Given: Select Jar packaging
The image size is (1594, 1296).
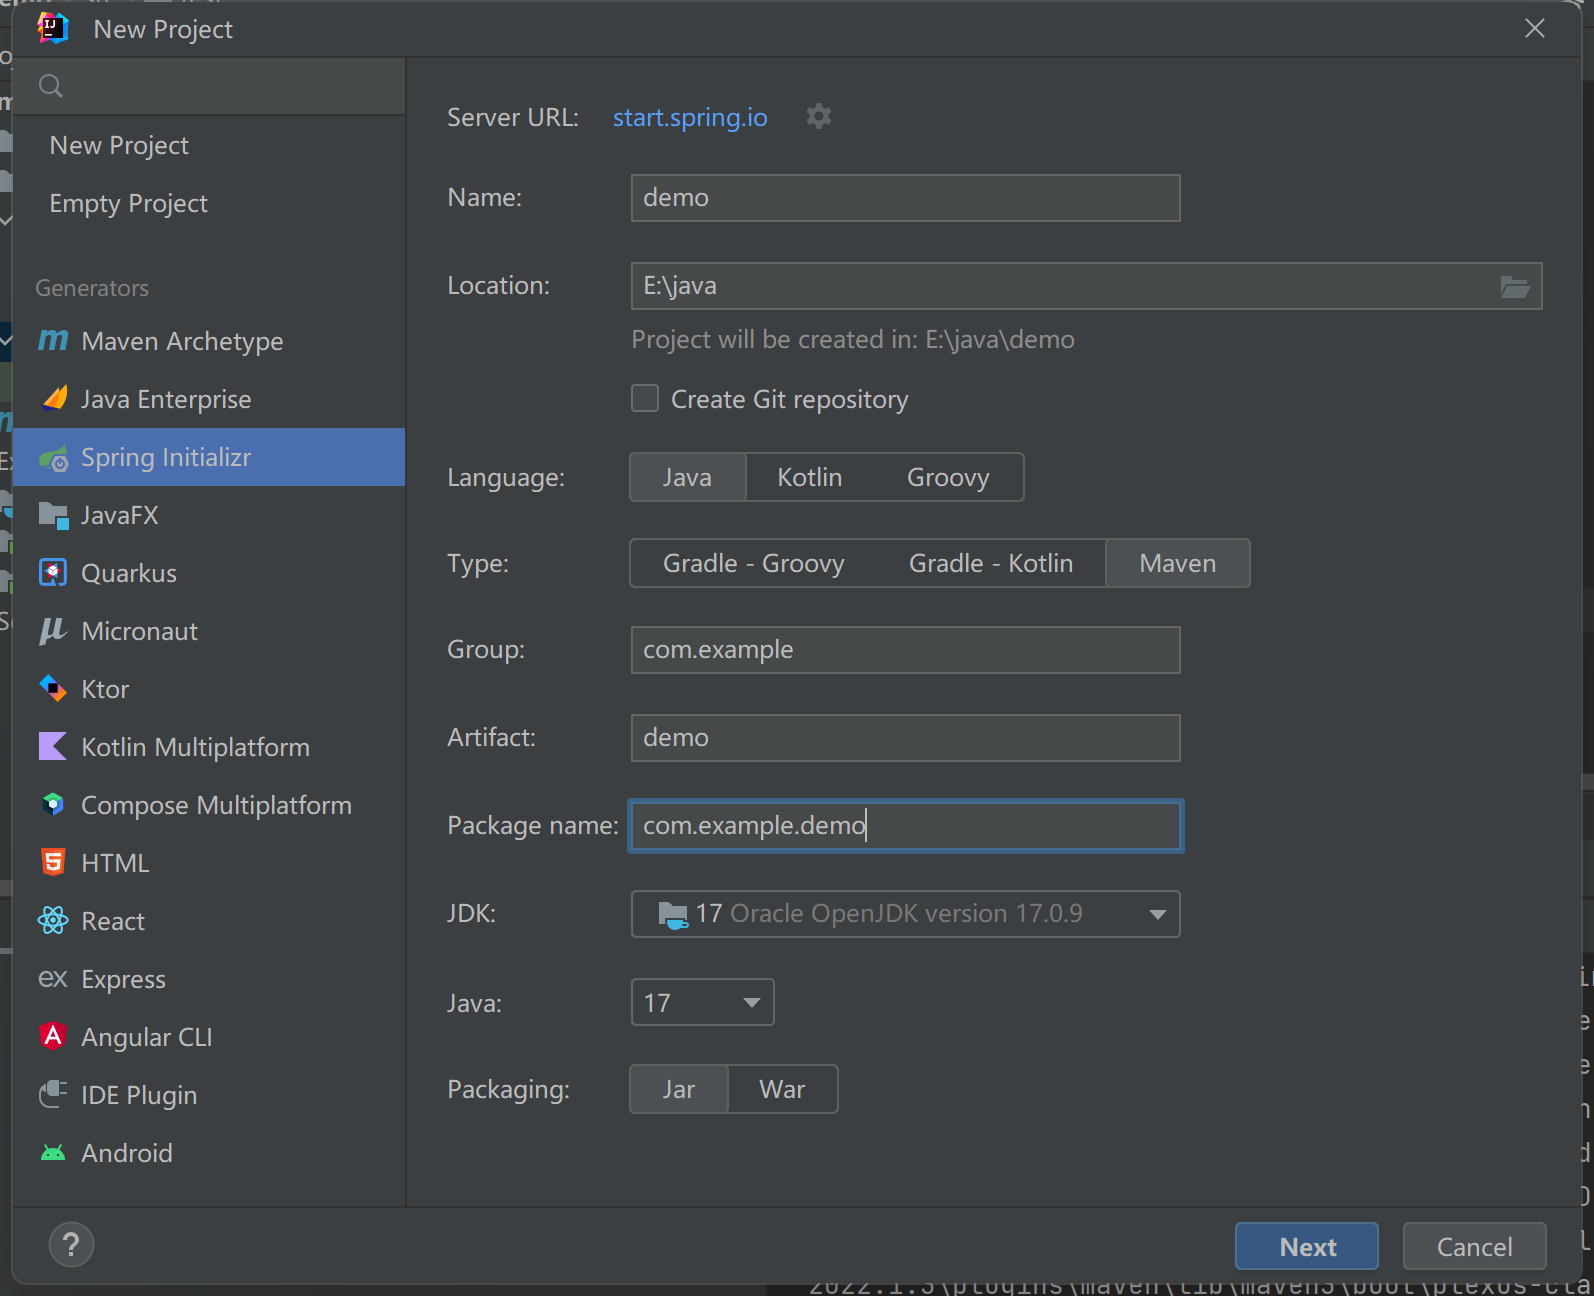Looking at the screenshot, I should tap(679, 1089).
